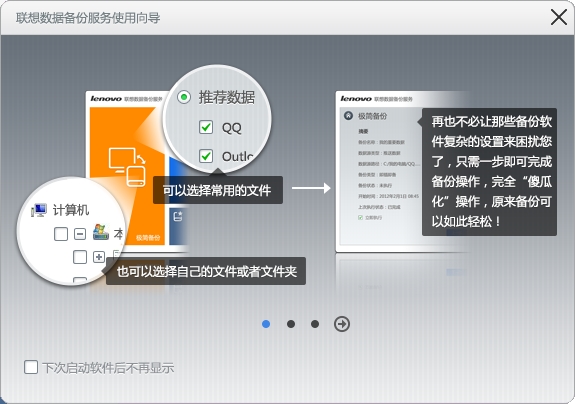
Task: Click the orange tile's computer-to-disk backup icon
Action: click(x=127, y=167)
